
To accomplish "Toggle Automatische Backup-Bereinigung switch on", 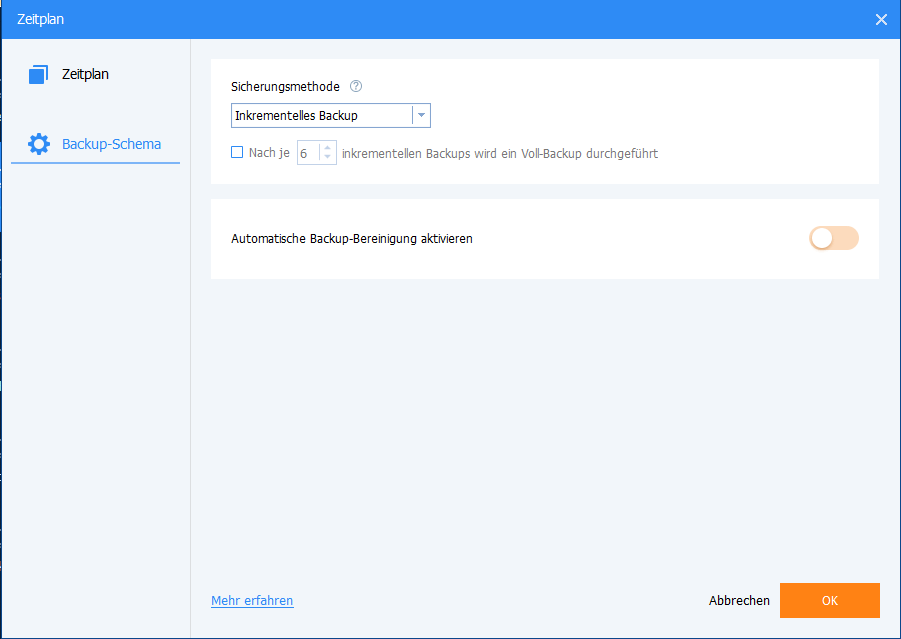I will point(834,238).
